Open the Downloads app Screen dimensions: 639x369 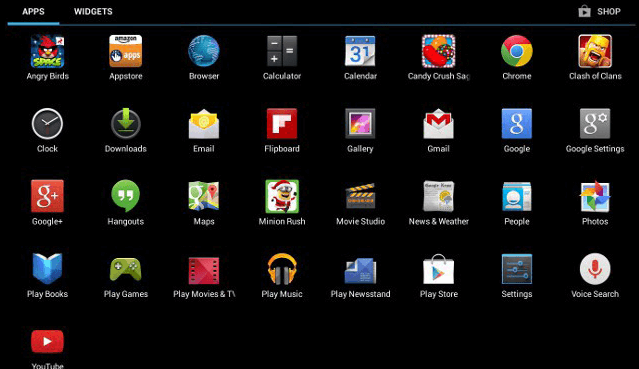point(126,124)
